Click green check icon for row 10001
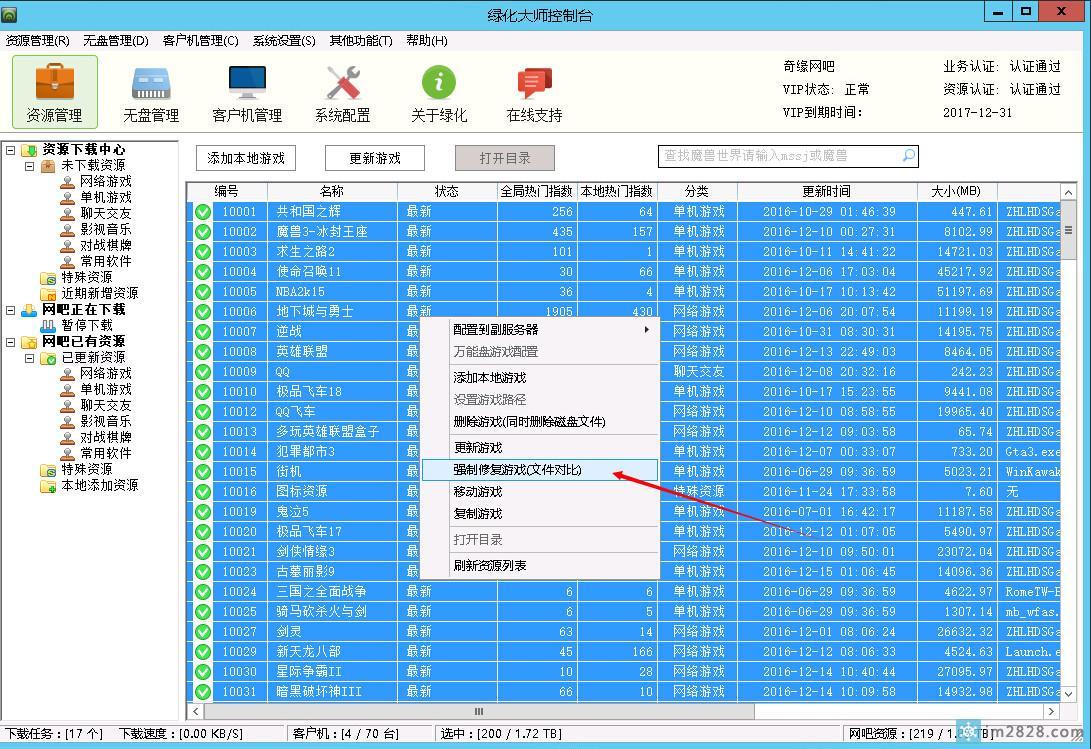 coord(203,212)
